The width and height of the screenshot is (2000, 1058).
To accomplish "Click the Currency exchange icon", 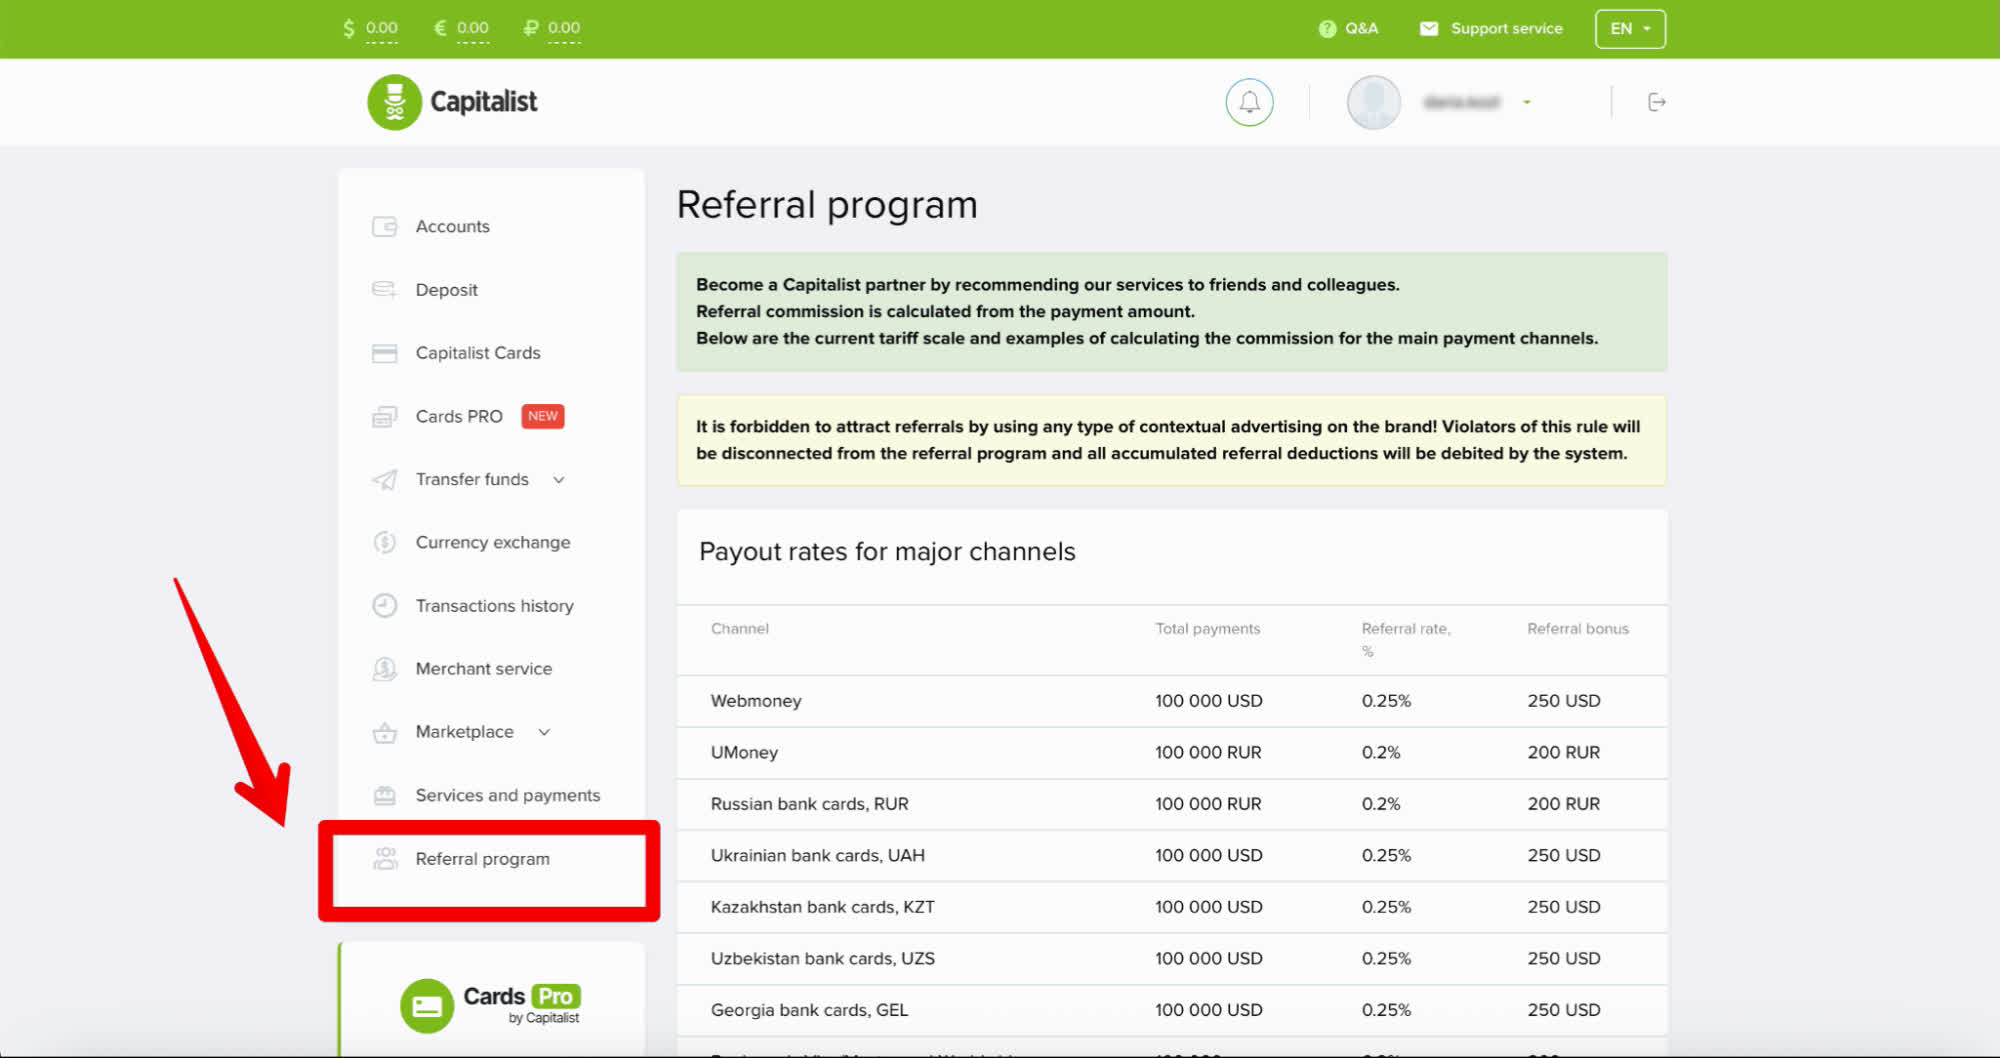I will [385, 542].
